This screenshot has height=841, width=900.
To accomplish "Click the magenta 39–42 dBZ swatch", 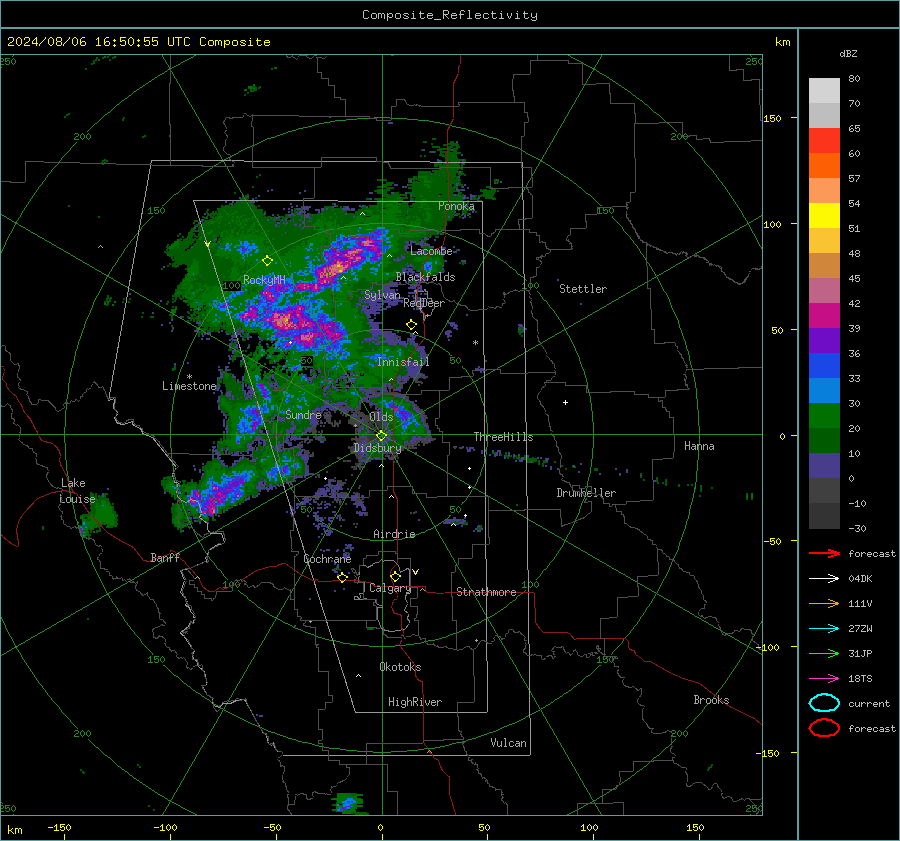I will 824,315.
